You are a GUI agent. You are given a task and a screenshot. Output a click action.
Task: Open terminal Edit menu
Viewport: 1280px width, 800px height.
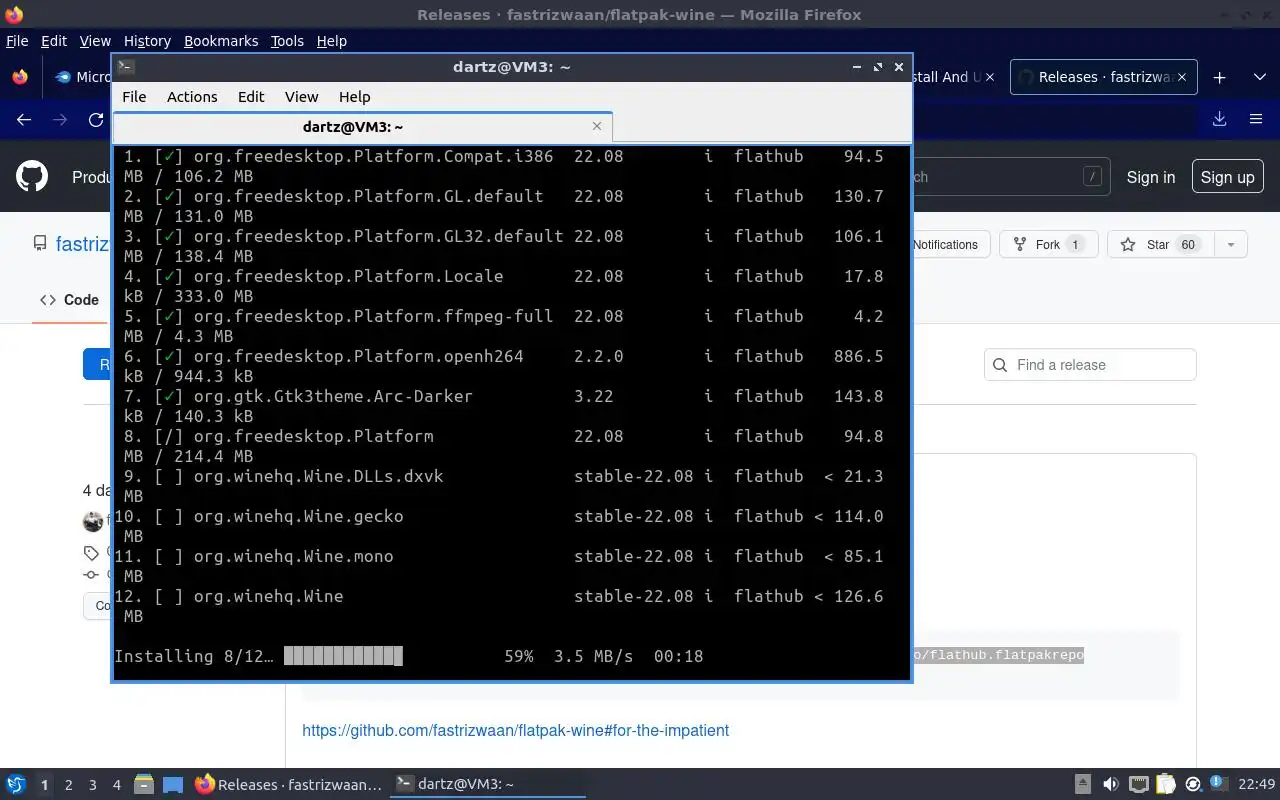click(x=251, y=97)
